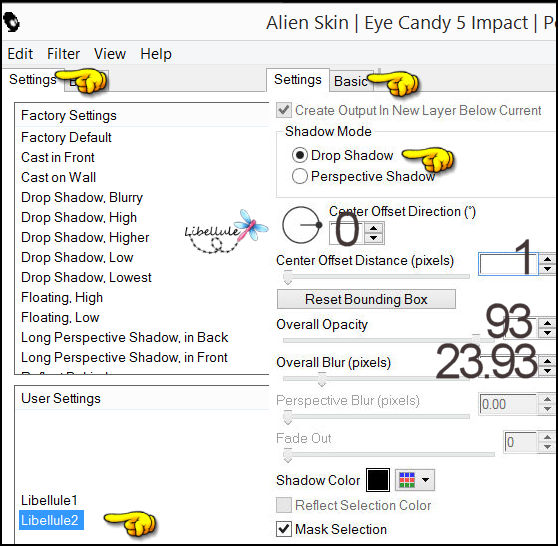558x546 pixels.
Task: Select the Drop Shadow radio button
Action: pos(300,155)
